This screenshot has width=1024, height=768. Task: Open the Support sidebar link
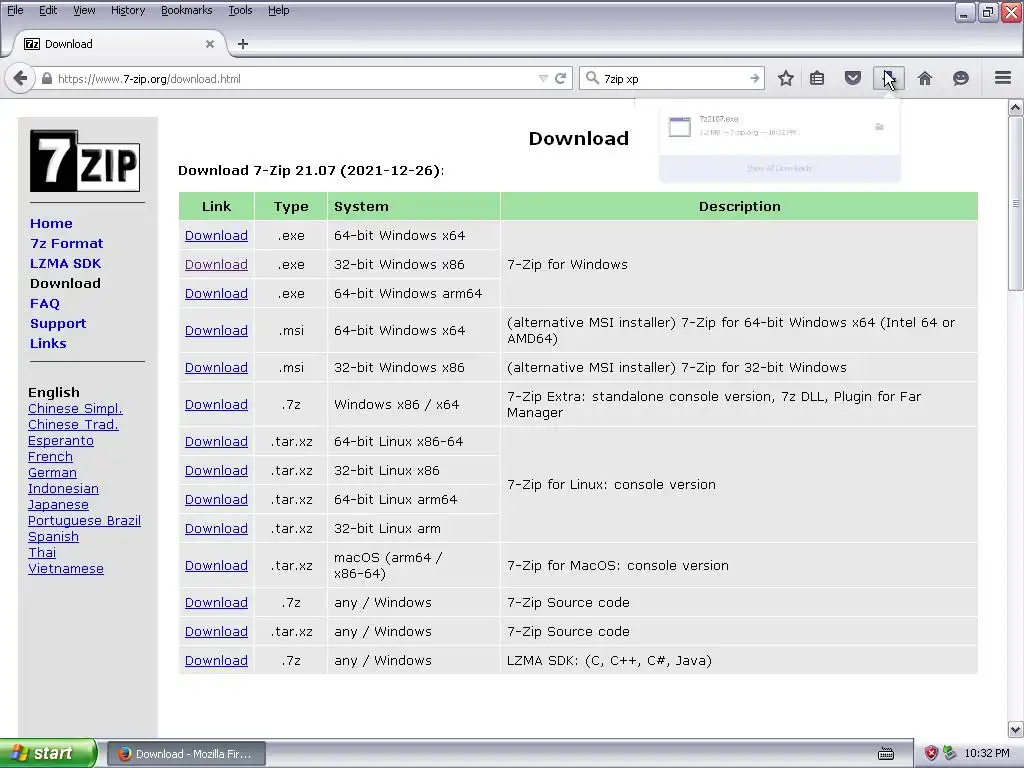[57, 324]
